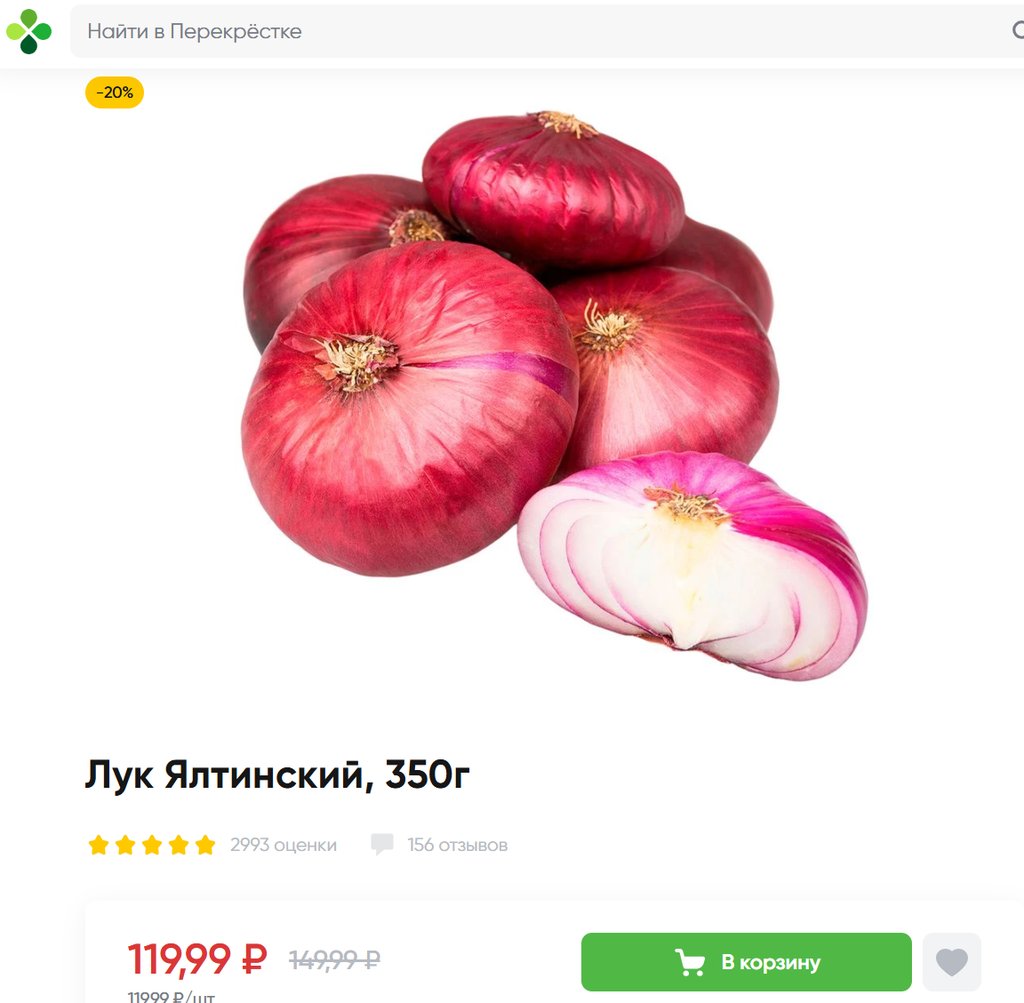Click the per-piece price text '₽/шт'

[194, 997]
